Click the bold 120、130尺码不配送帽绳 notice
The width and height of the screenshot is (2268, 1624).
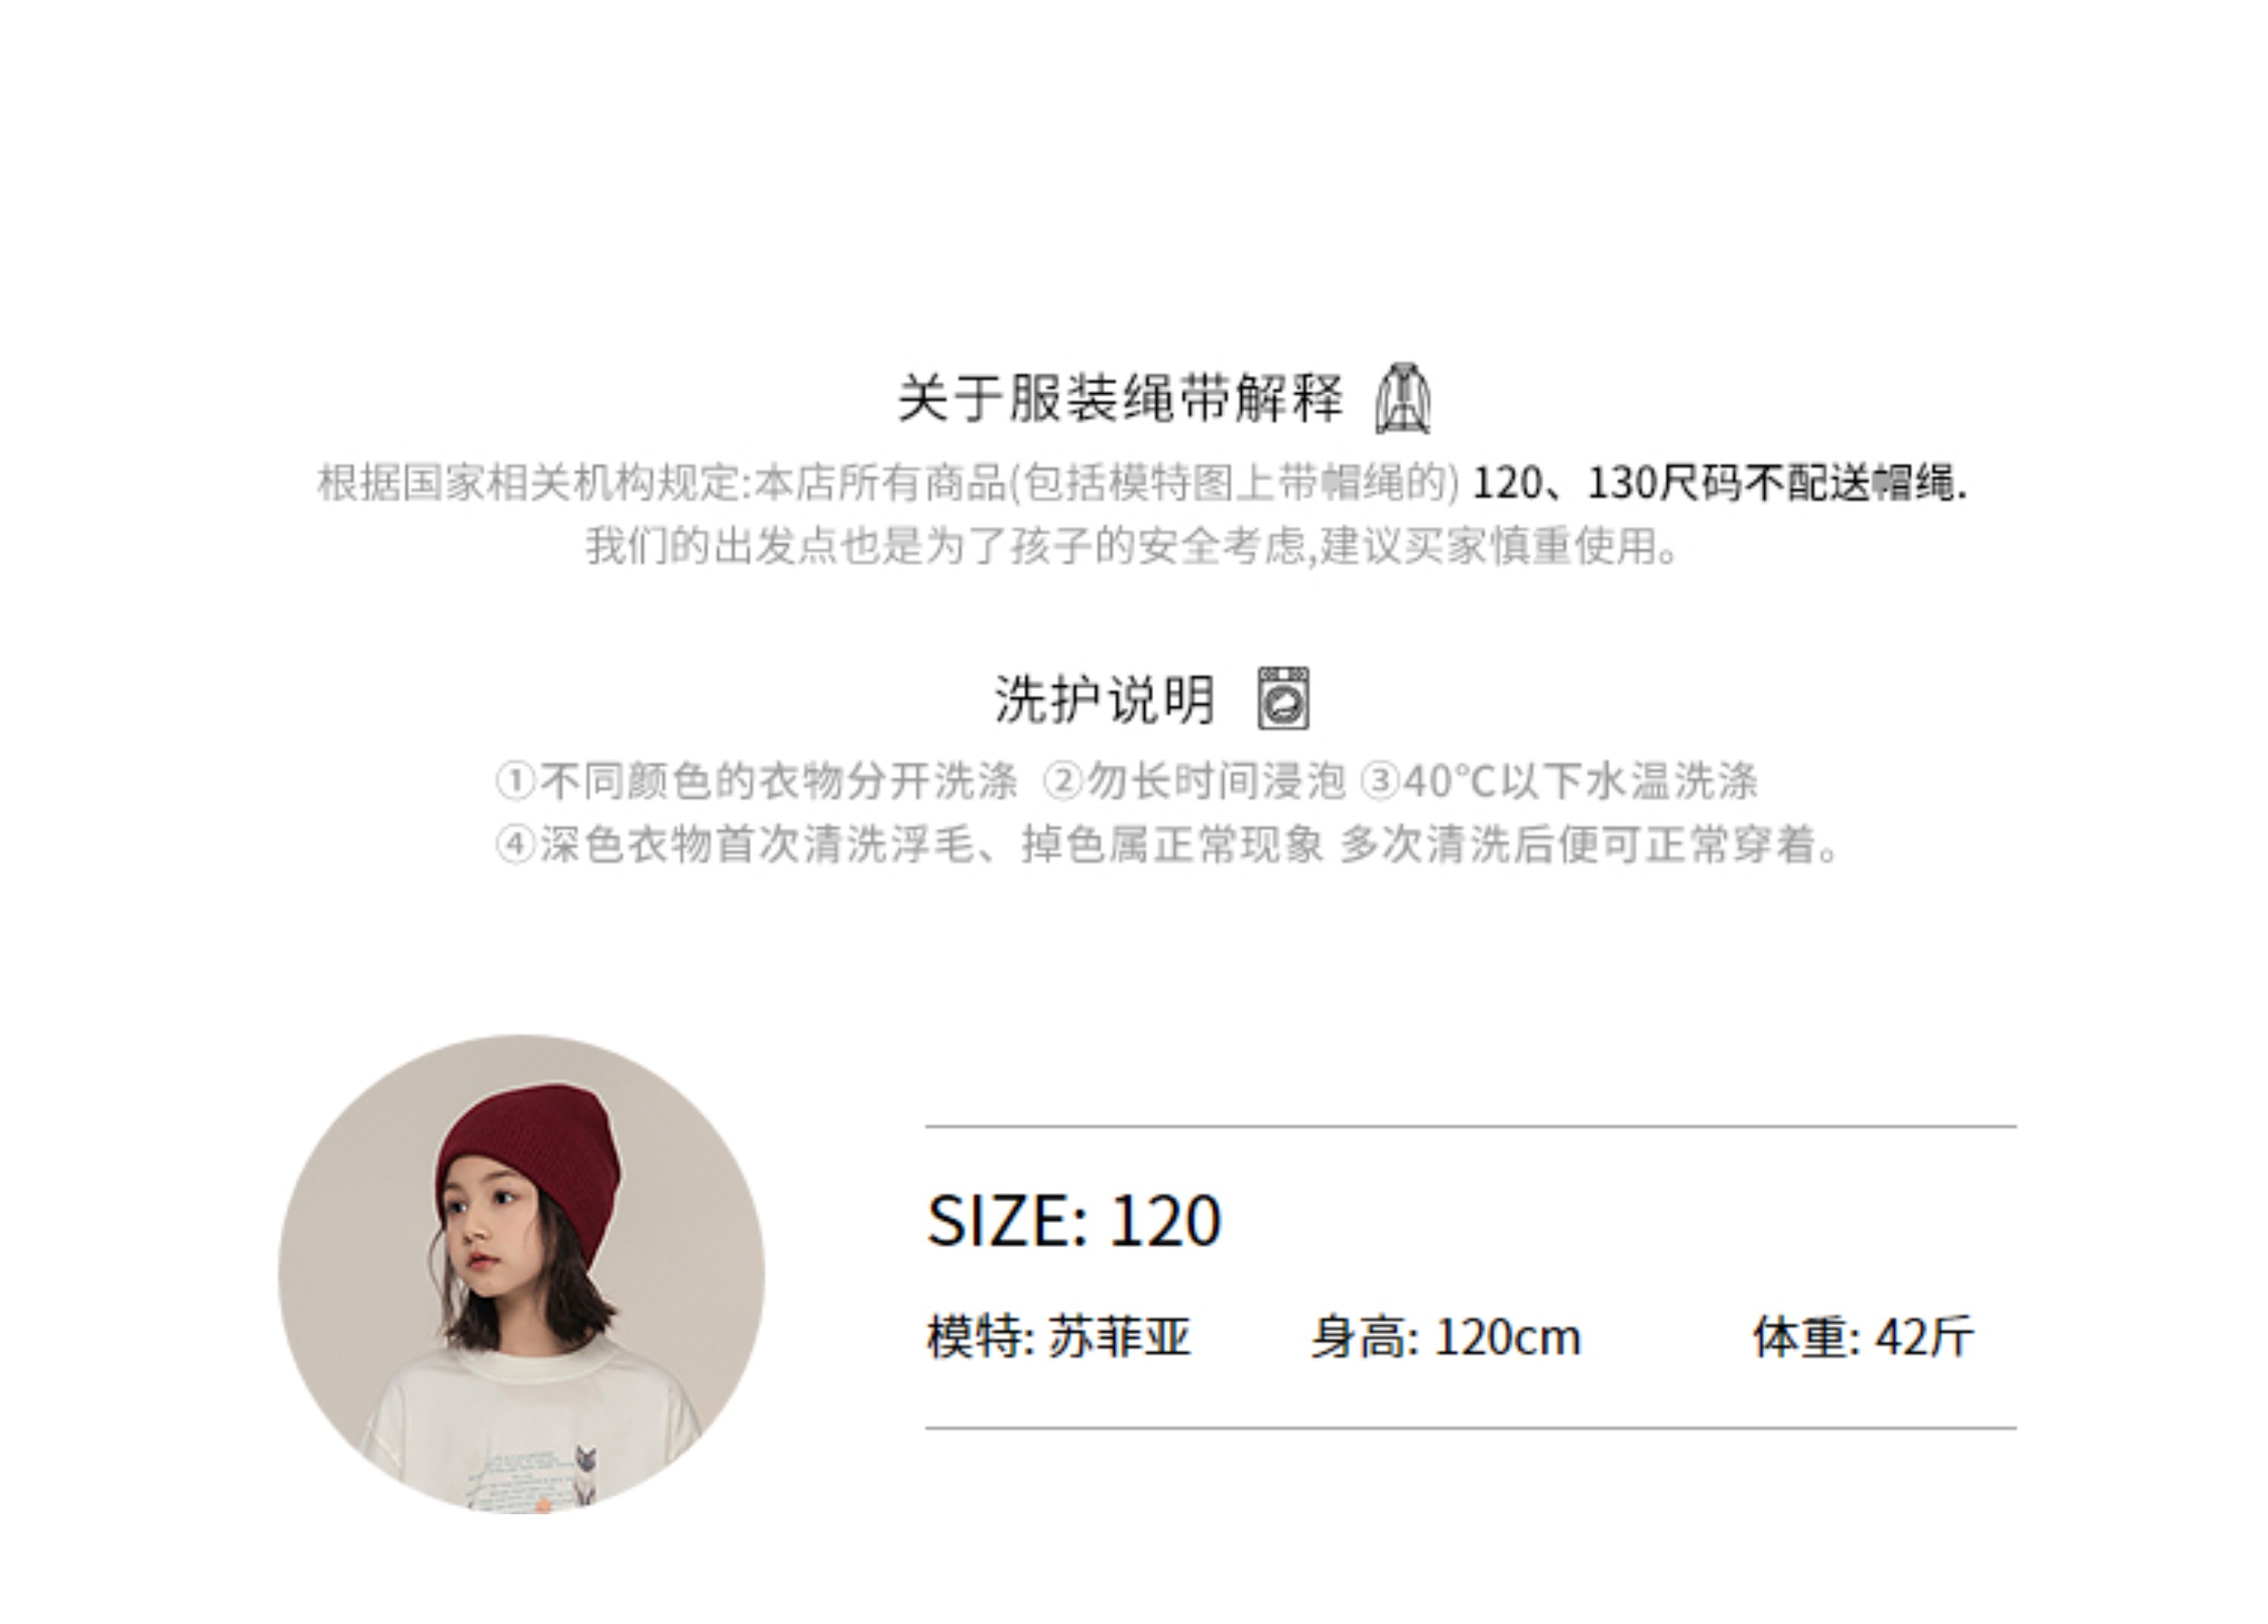(1720, 483)
